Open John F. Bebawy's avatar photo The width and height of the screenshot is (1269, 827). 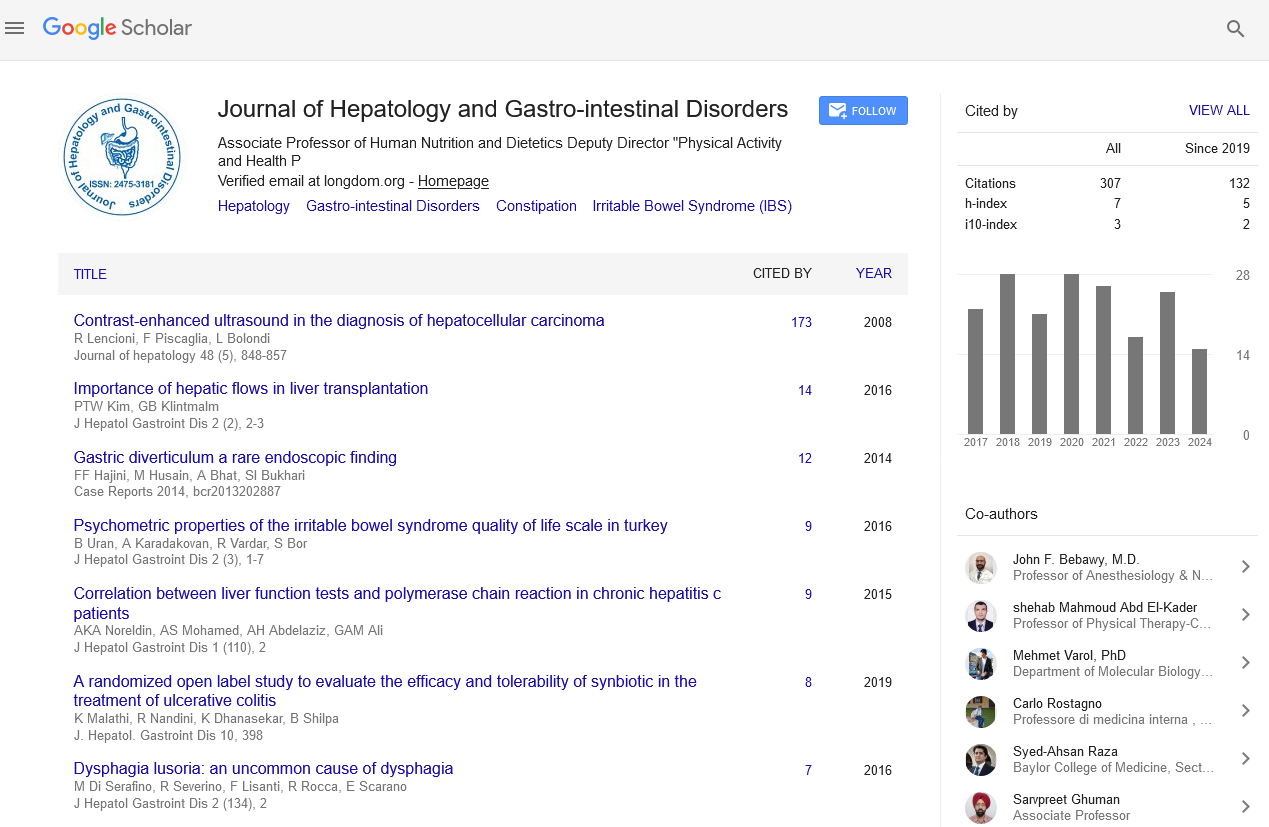(980, 567)
